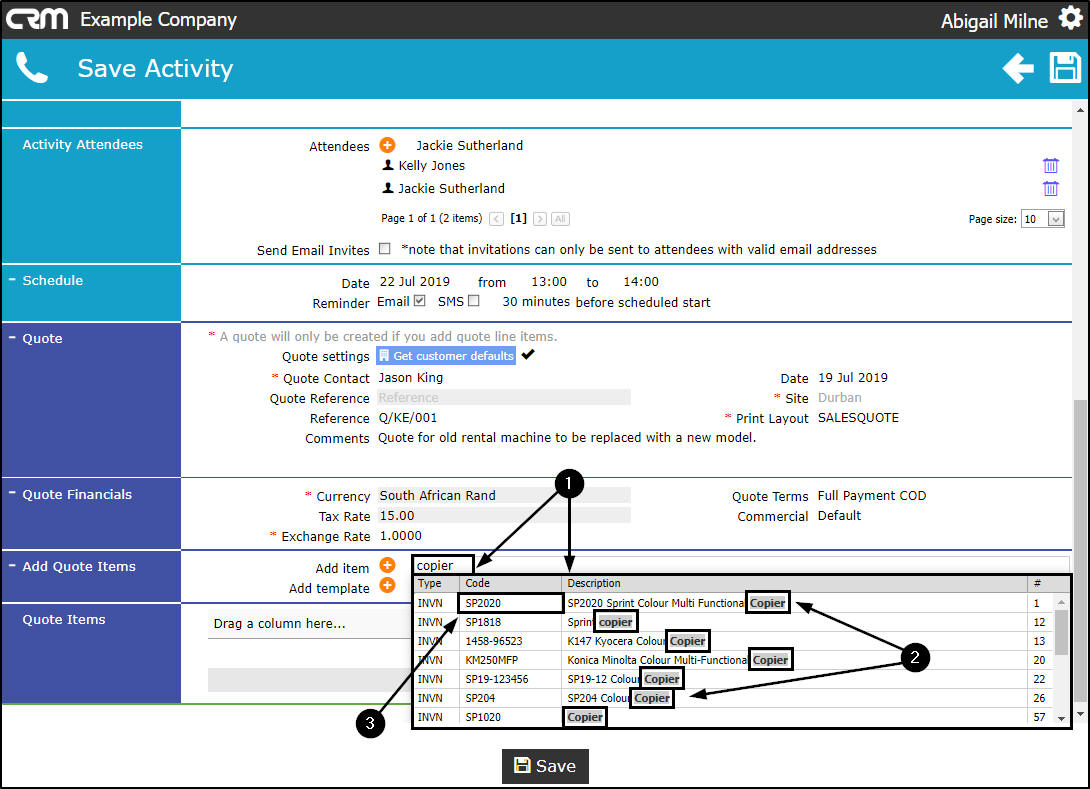Remove Jackie Sutherland using trash icon

(1050, 188)
